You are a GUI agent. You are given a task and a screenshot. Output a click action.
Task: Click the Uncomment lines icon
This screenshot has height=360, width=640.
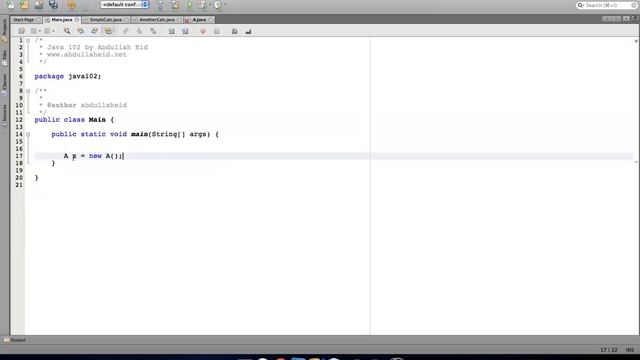[248, 31]
